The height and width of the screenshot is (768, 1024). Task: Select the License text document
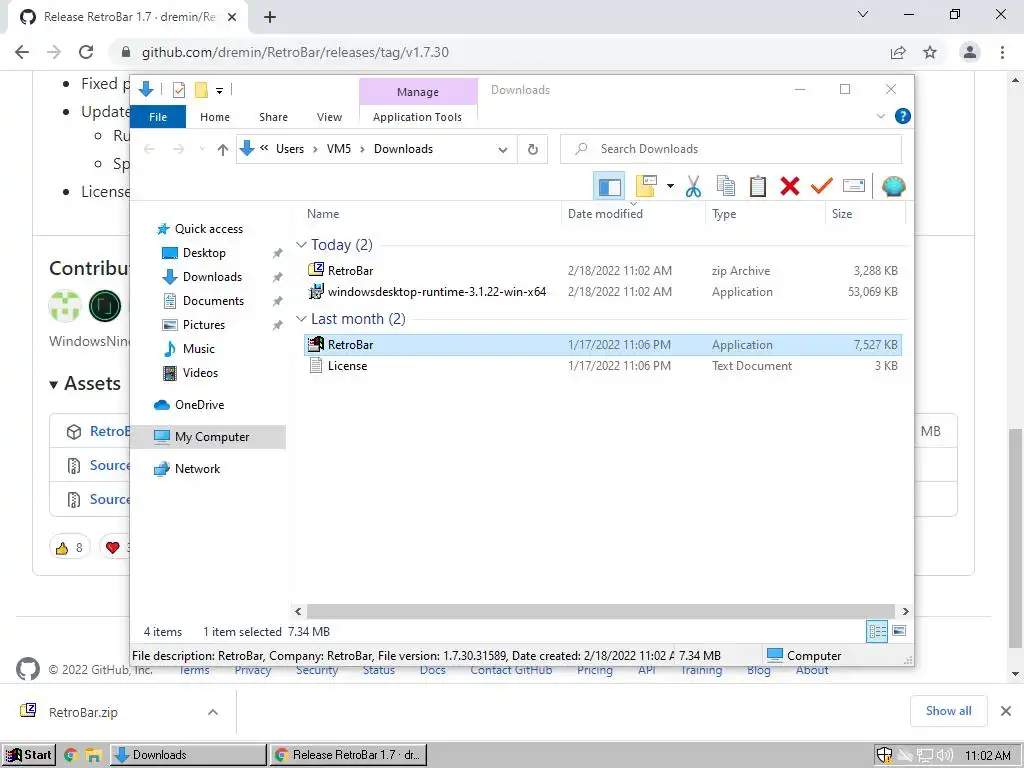pos(602,366)
